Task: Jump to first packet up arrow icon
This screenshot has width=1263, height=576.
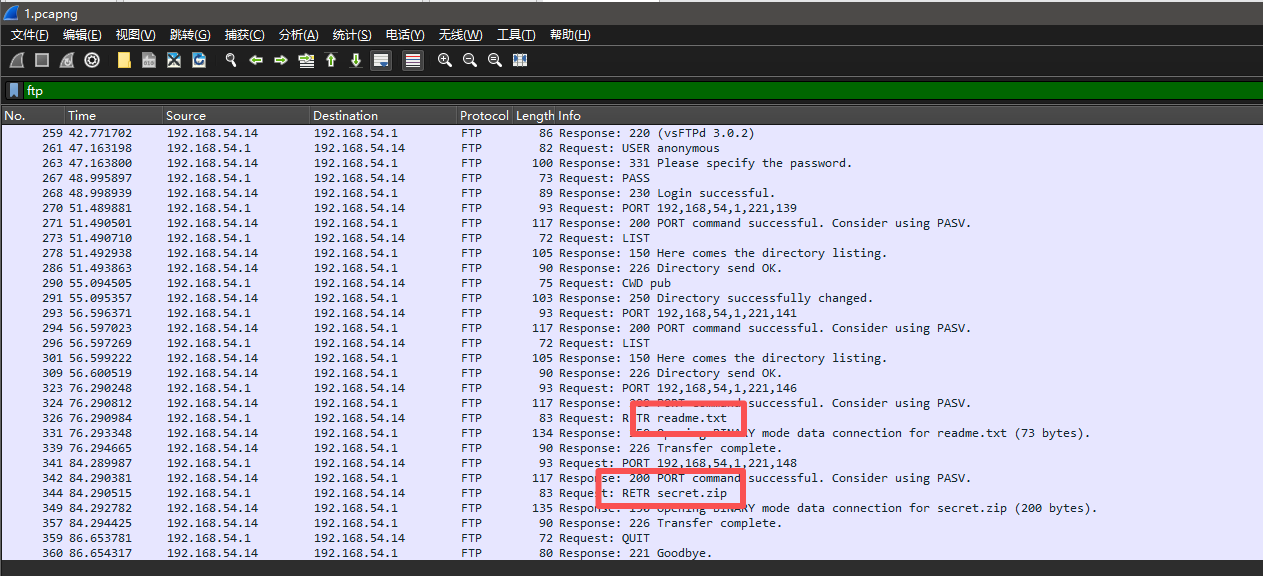Action: (331, 60)
